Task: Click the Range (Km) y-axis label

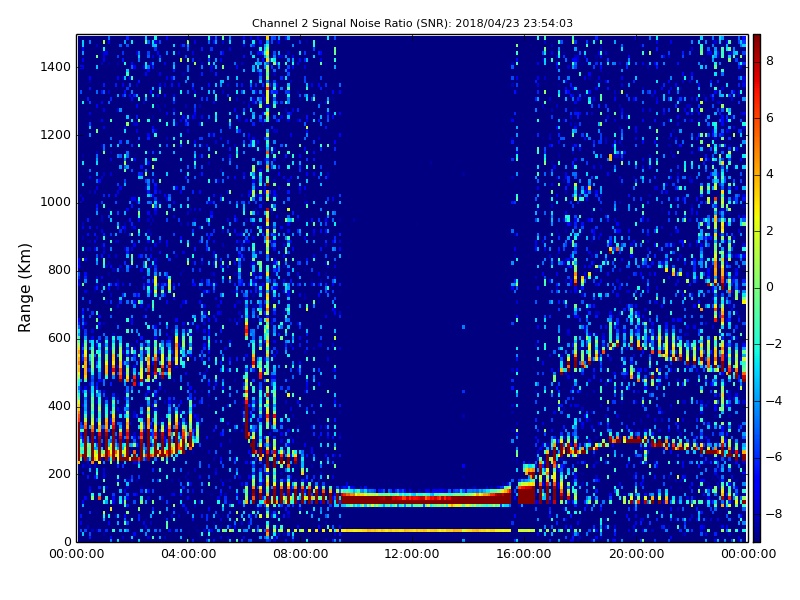Action: [x=24, y=288]
